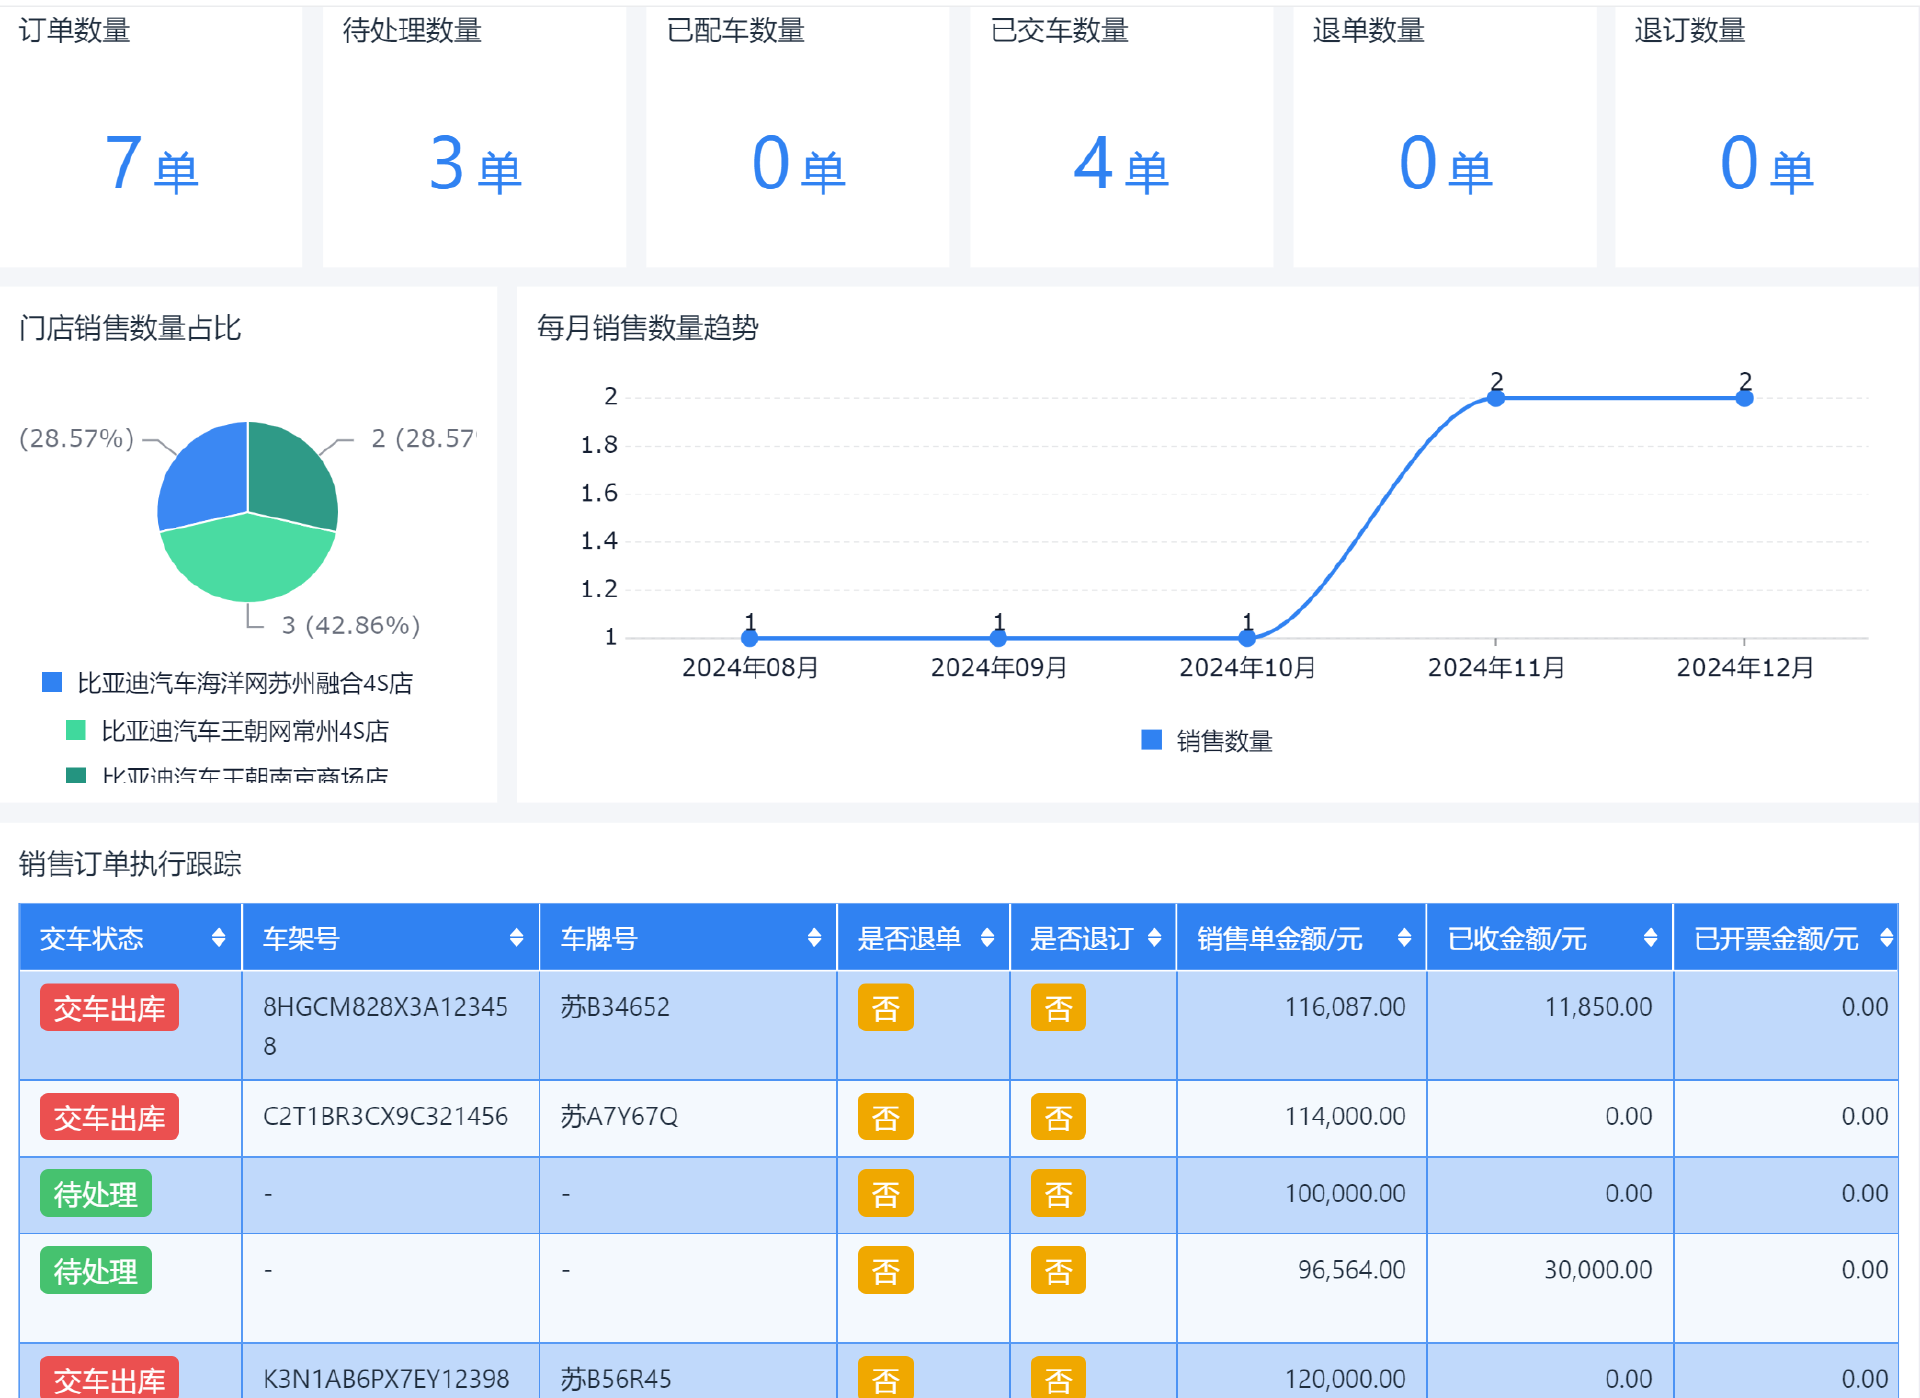Click 否 退单 badge for 苏A7Y67Q
This screenshot has height=1398, width=1920.
[885, 1118]
